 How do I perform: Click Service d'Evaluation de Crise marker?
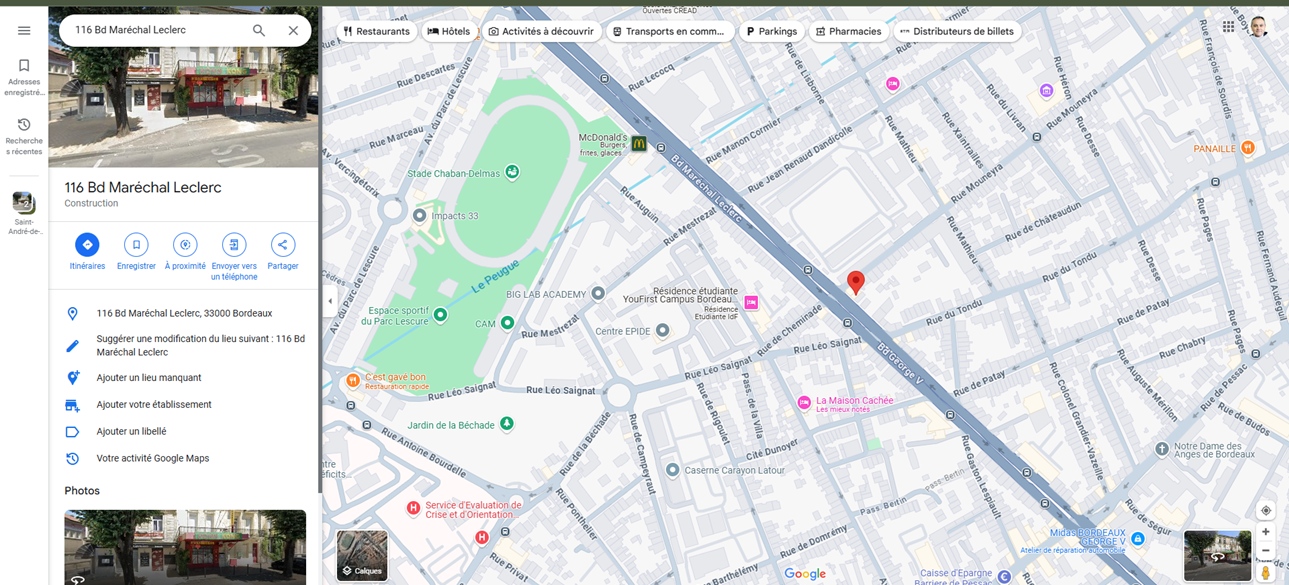pyautogui.click(x=413, y=509)
